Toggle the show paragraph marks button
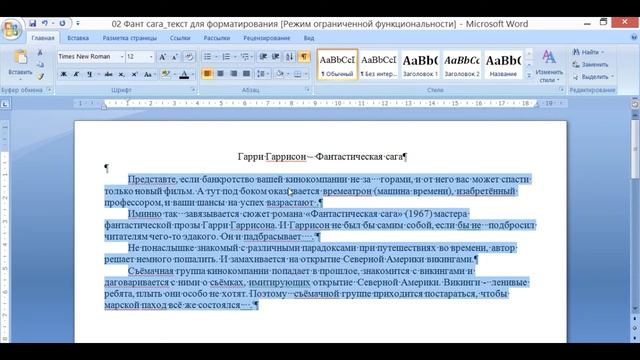 pos(304,57)
